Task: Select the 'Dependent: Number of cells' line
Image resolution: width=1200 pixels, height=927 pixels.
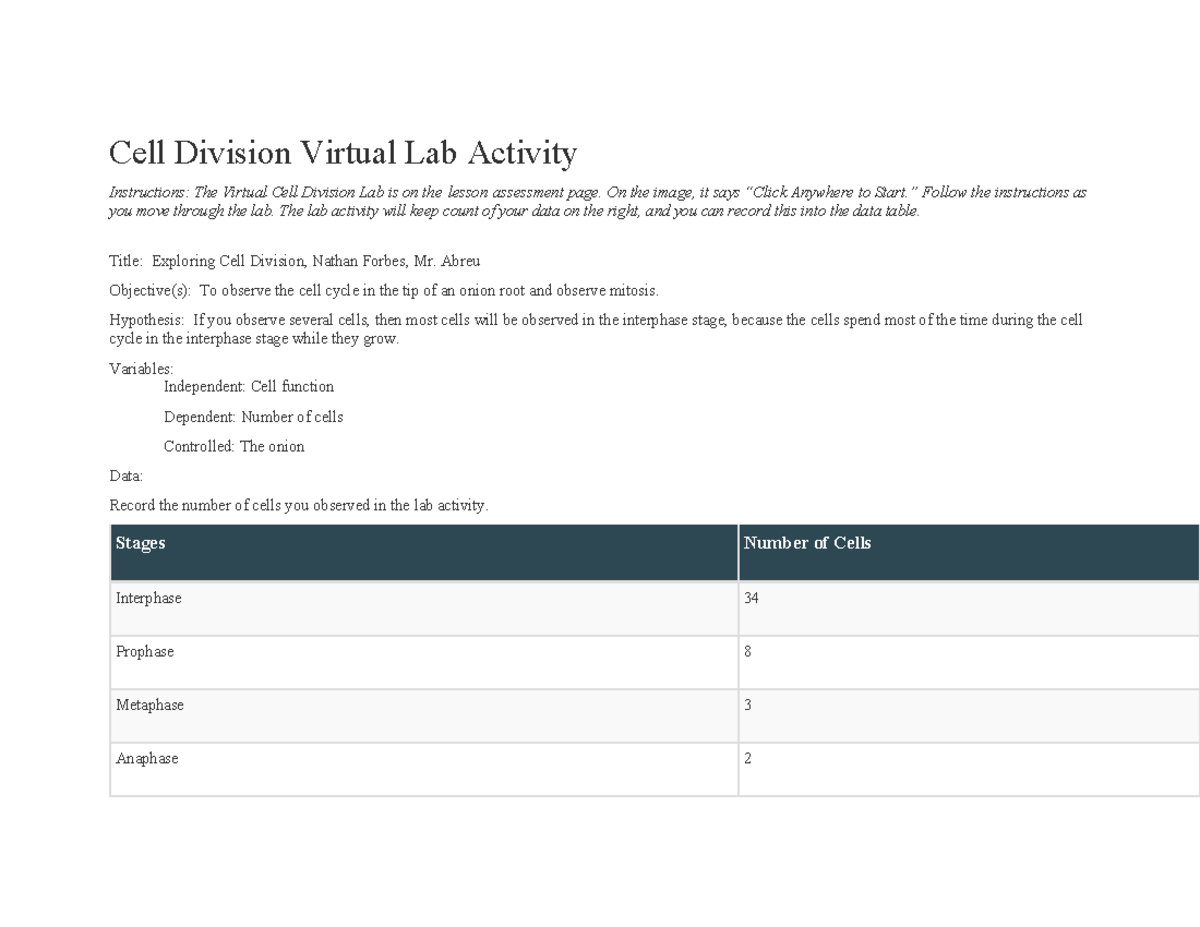Action: (254, 416)
